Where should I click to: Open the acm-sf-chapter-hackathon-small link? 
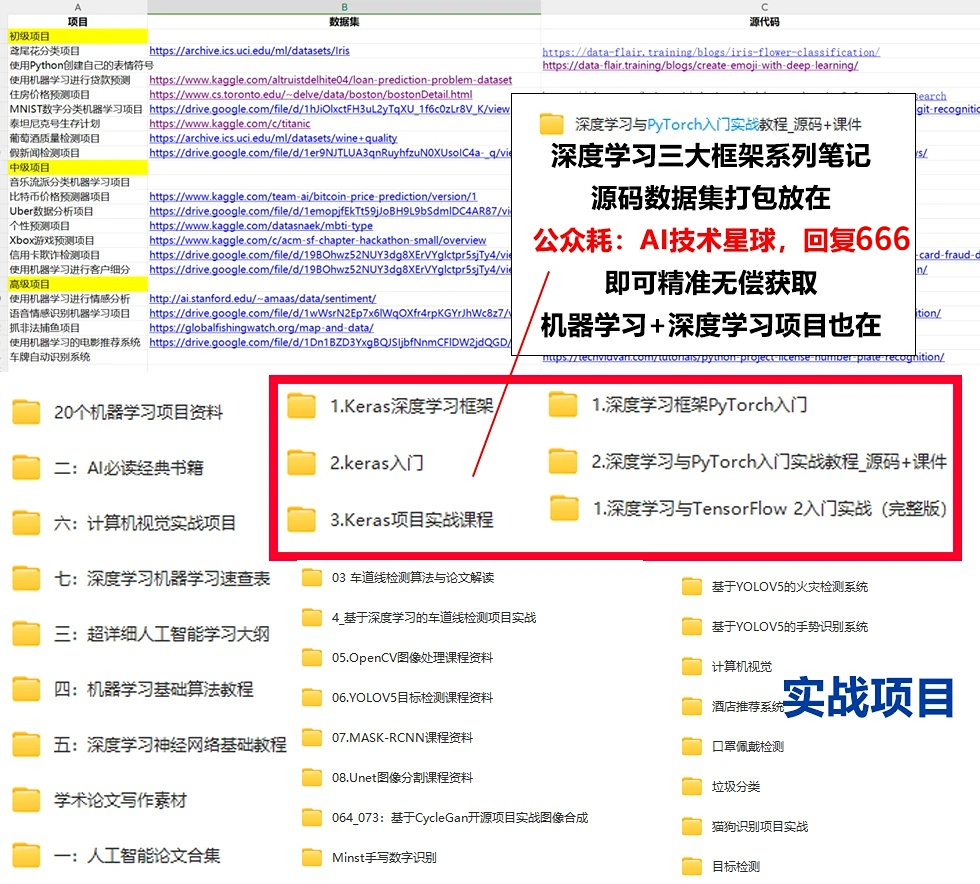coord(318,240)
